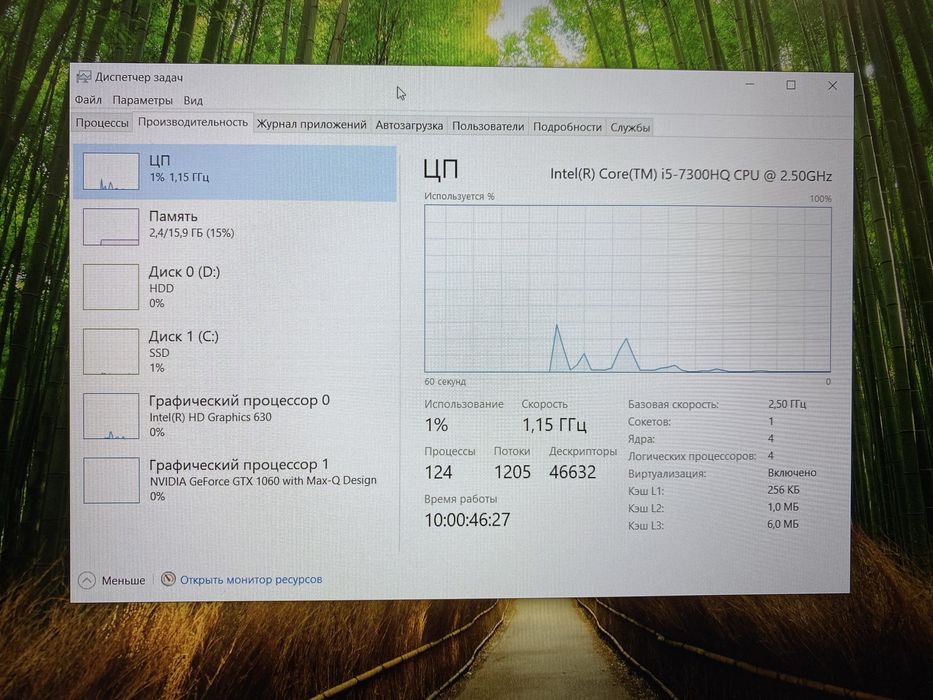Minimize the Task Manager window
Viewport: 933px width, 700px height.
[750, 85]
